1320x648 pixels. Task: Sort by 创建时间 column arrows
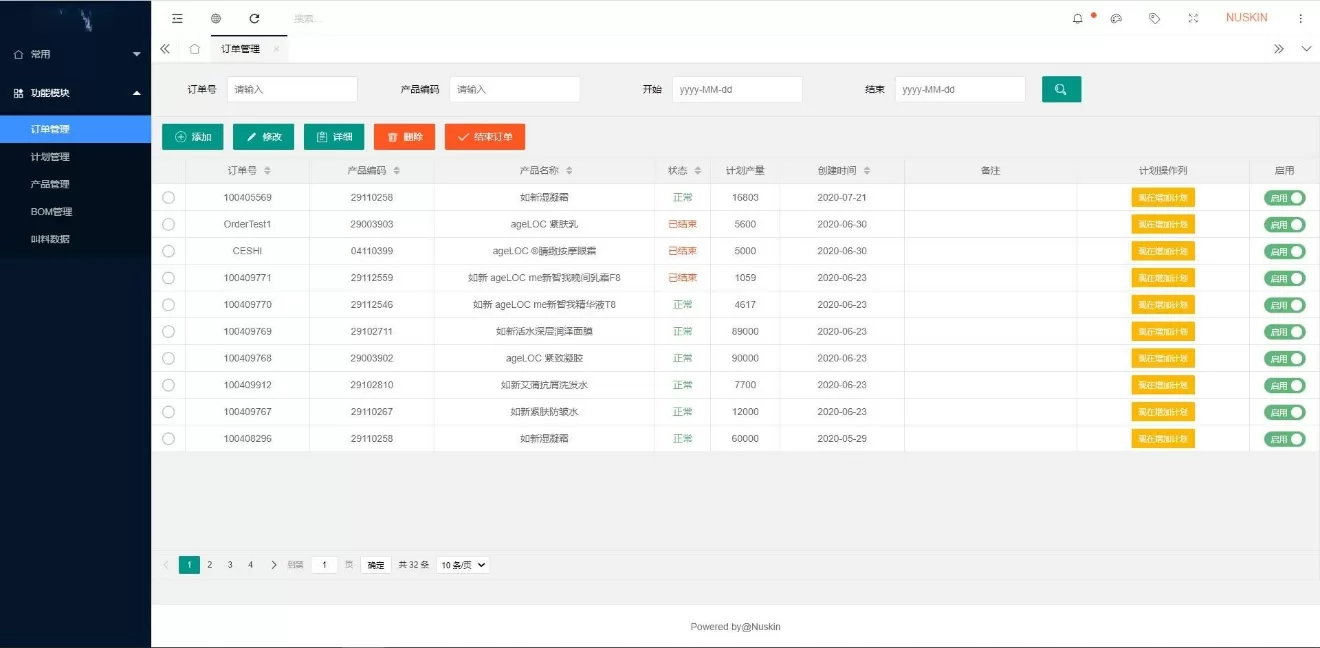coord(867,171)
